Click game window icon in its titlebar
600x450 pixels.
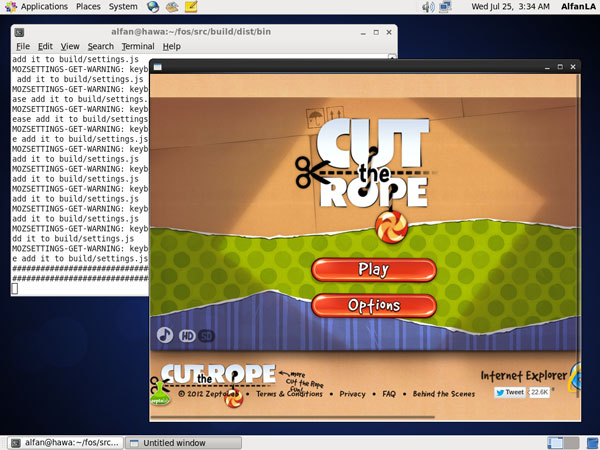[x=157, y=67]
